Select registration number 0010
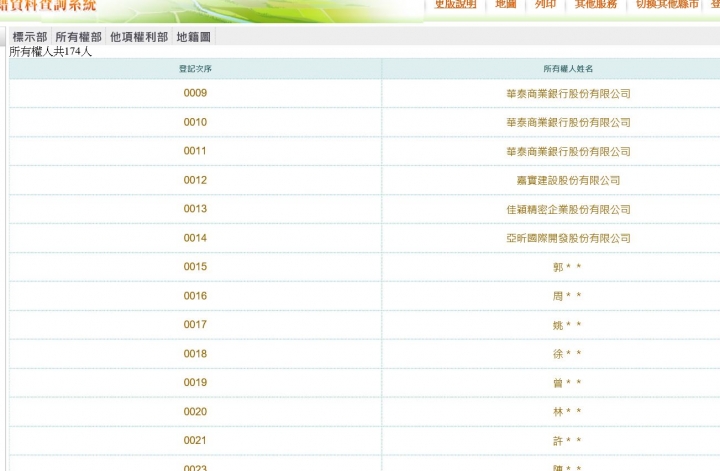Screen dimensions: 720x471 195,122
